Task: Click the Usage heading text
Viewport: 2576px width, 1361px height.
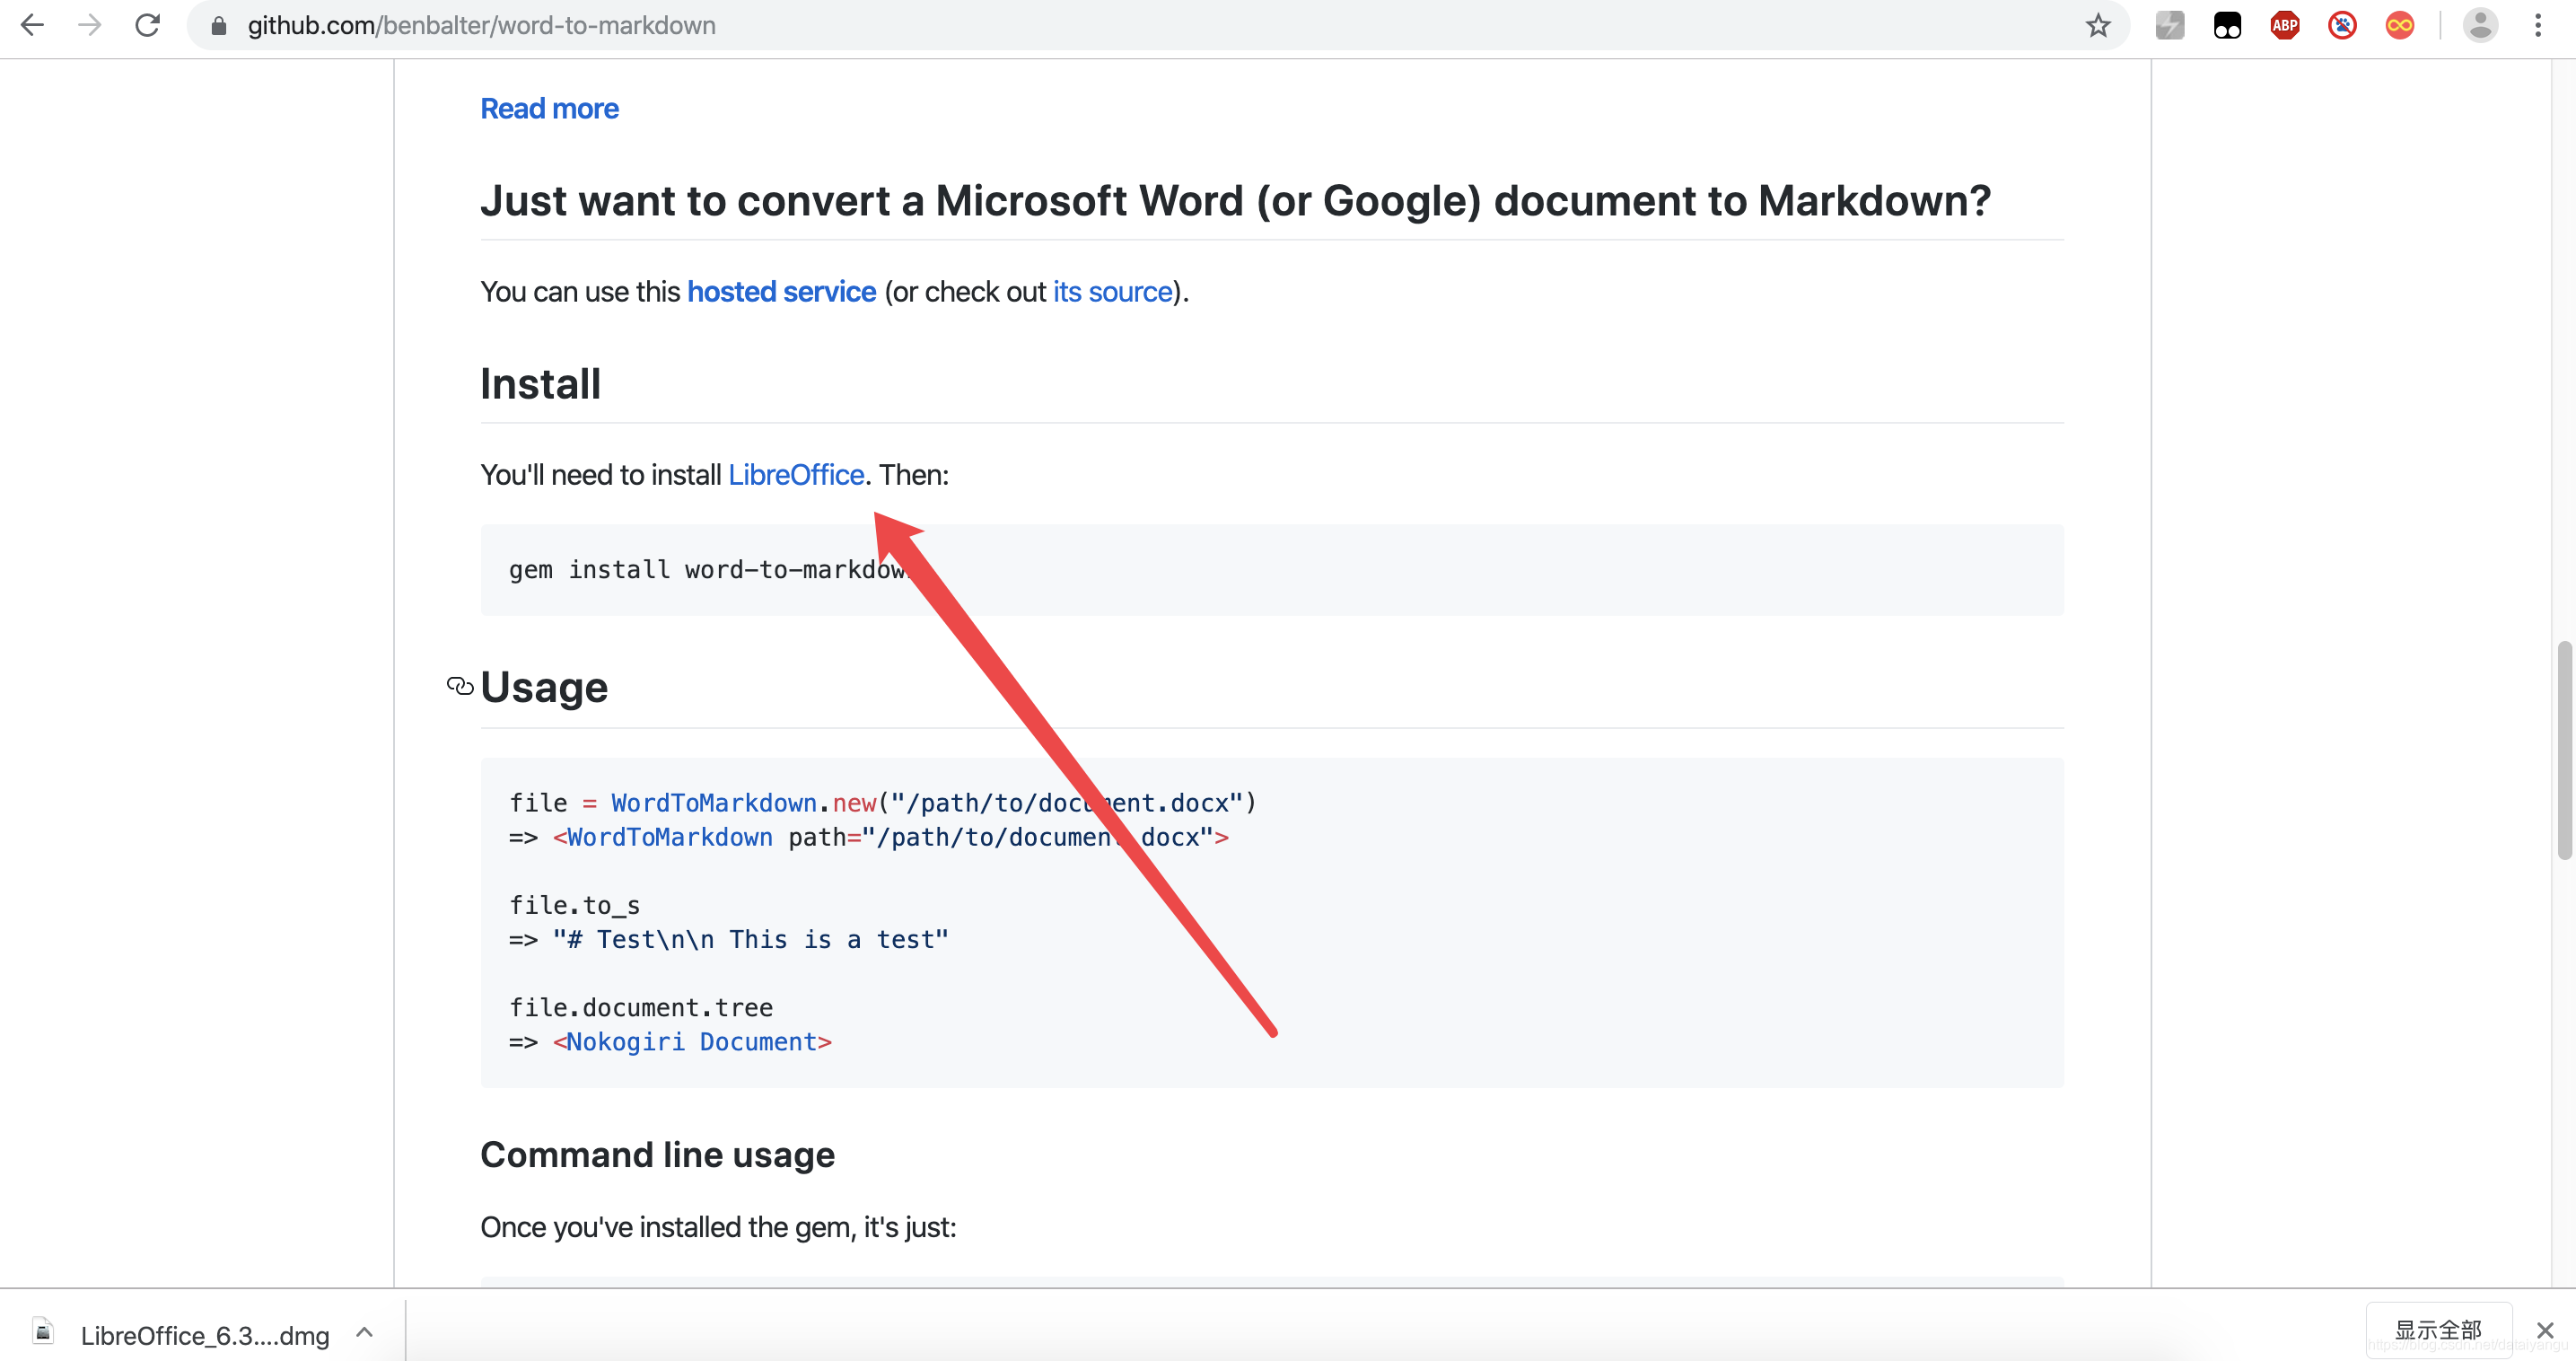Action: coord(544,686)
